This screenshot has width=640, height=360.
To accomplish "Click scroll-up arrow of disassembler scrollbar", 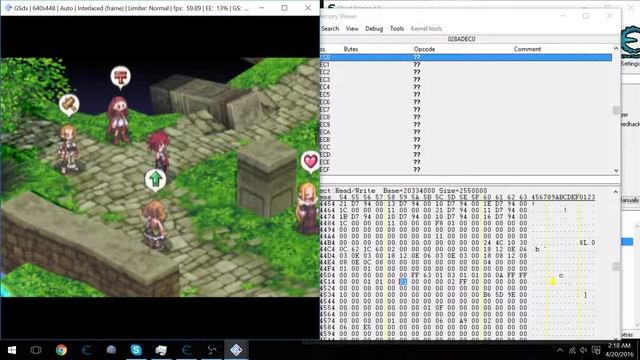I will pyautogui.click(x=616, y=49).
